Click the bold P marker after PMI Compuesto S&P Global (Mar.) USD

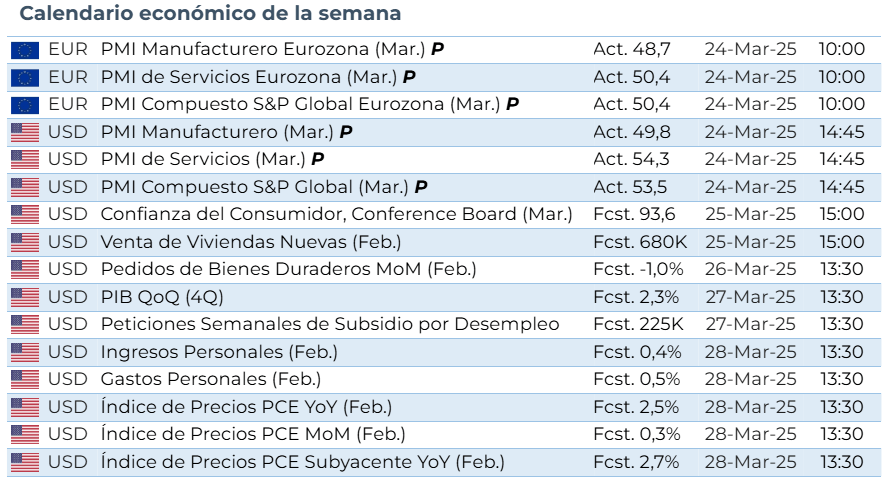click(421, 187)
